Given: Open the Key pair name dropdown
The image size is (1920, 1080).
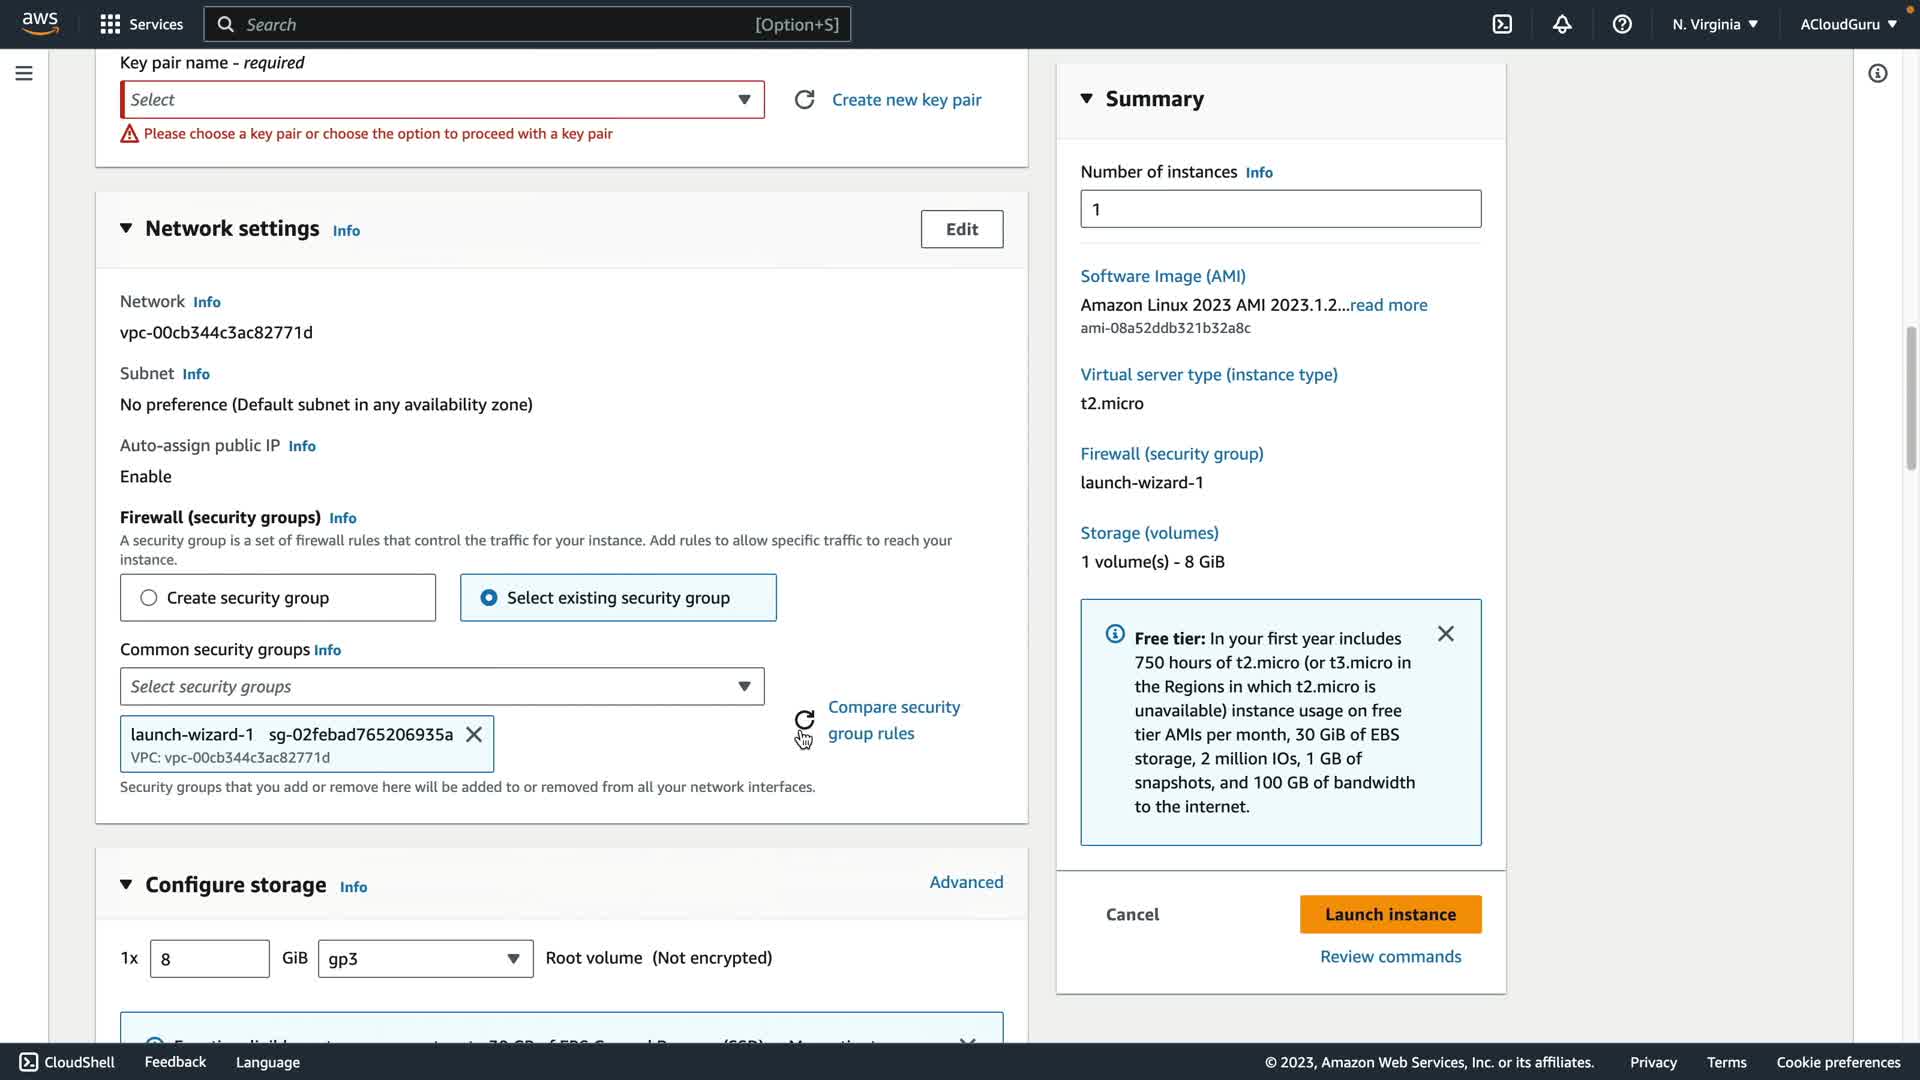Looking at the screenshot, I should click(x=442, y=100).
